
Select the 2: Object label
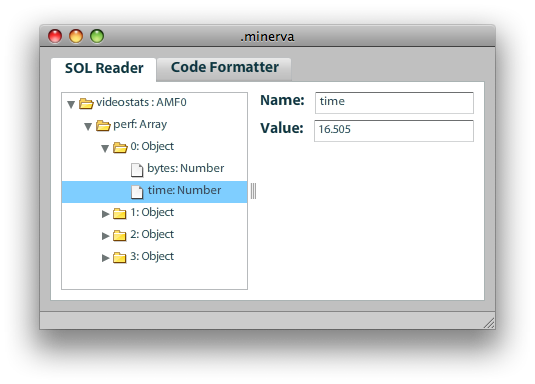click(152, 234)
